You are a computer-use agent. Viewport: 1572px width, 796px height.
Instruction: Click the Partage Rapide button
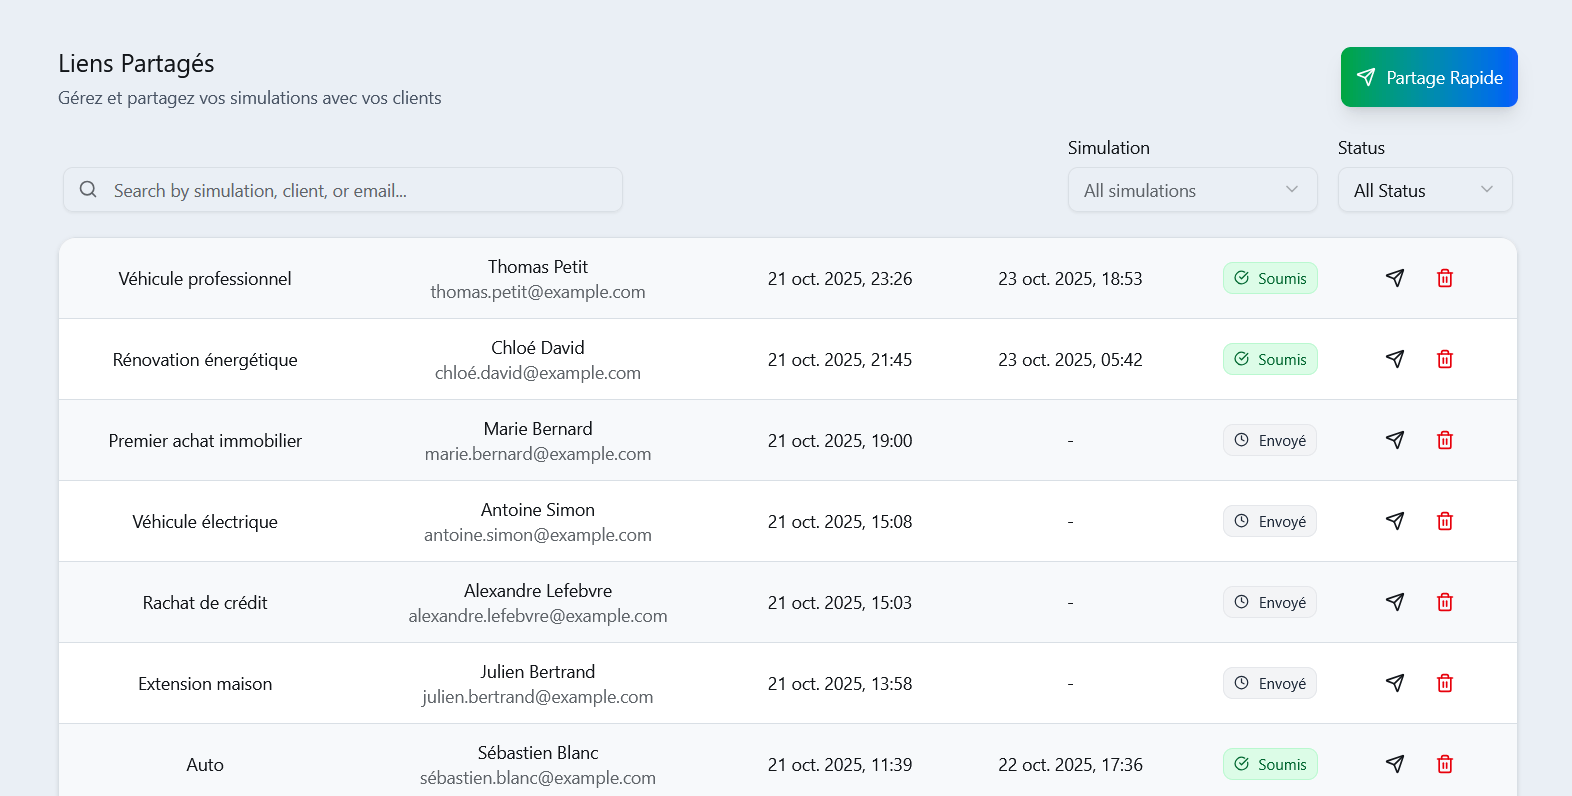click(1429, 77)
